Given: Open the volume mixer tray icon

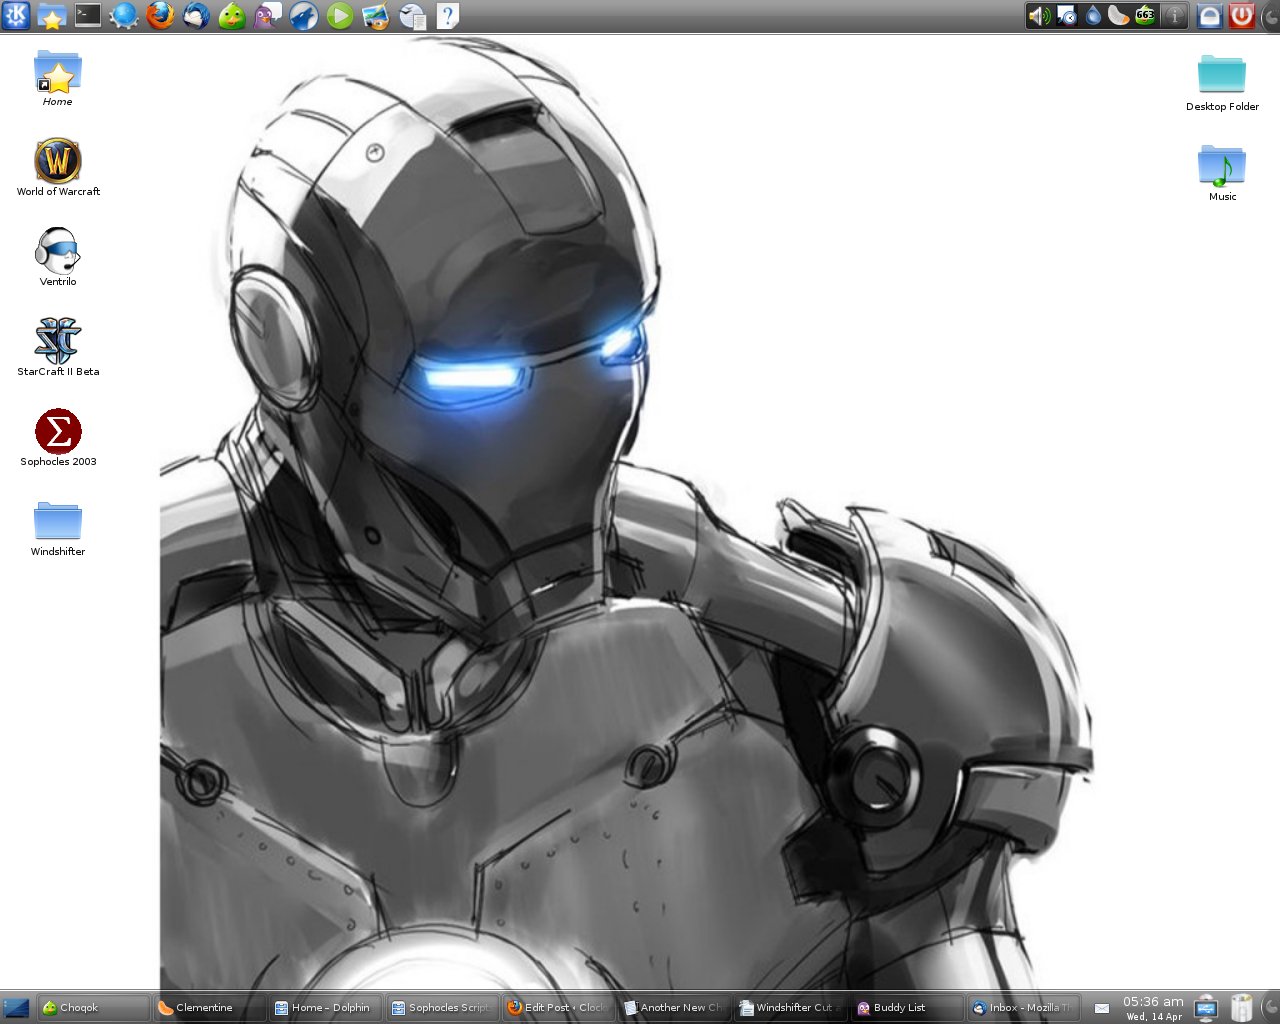Looking at the screenshot, I should [1040, 15].
